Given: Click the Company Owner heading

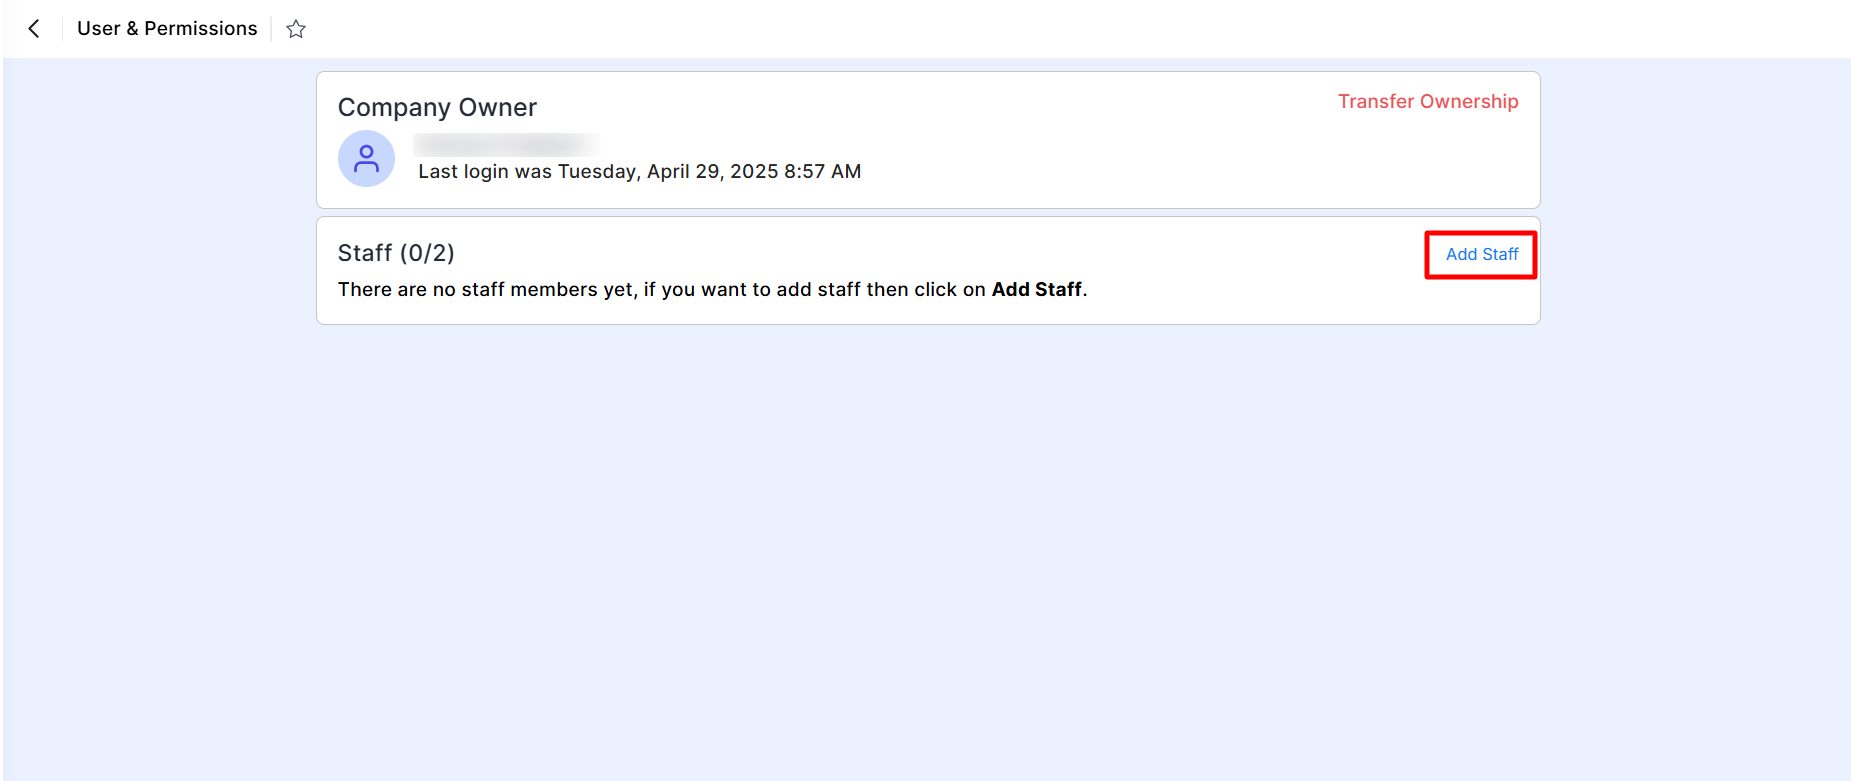Looking at the screenshot, I should click(x=437, y=108).
